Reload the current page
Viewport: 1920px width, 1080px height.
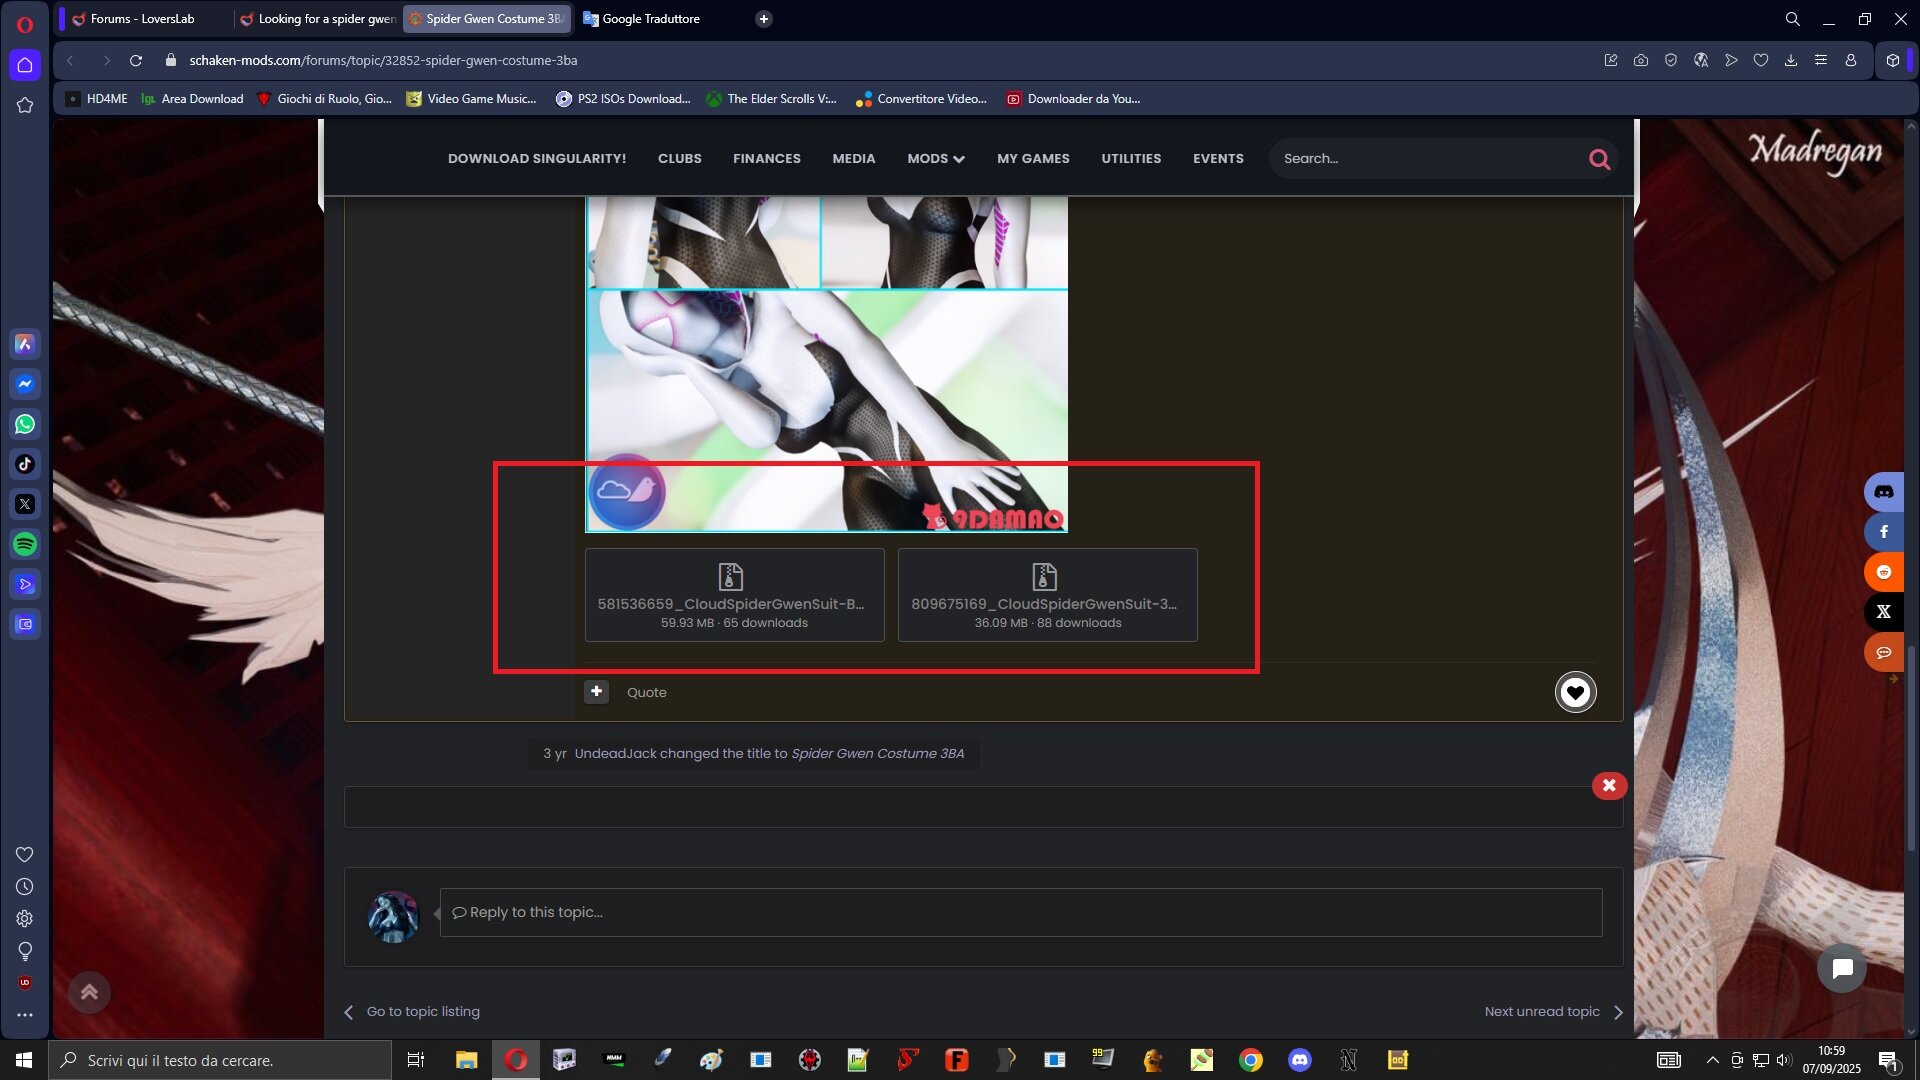136,61
